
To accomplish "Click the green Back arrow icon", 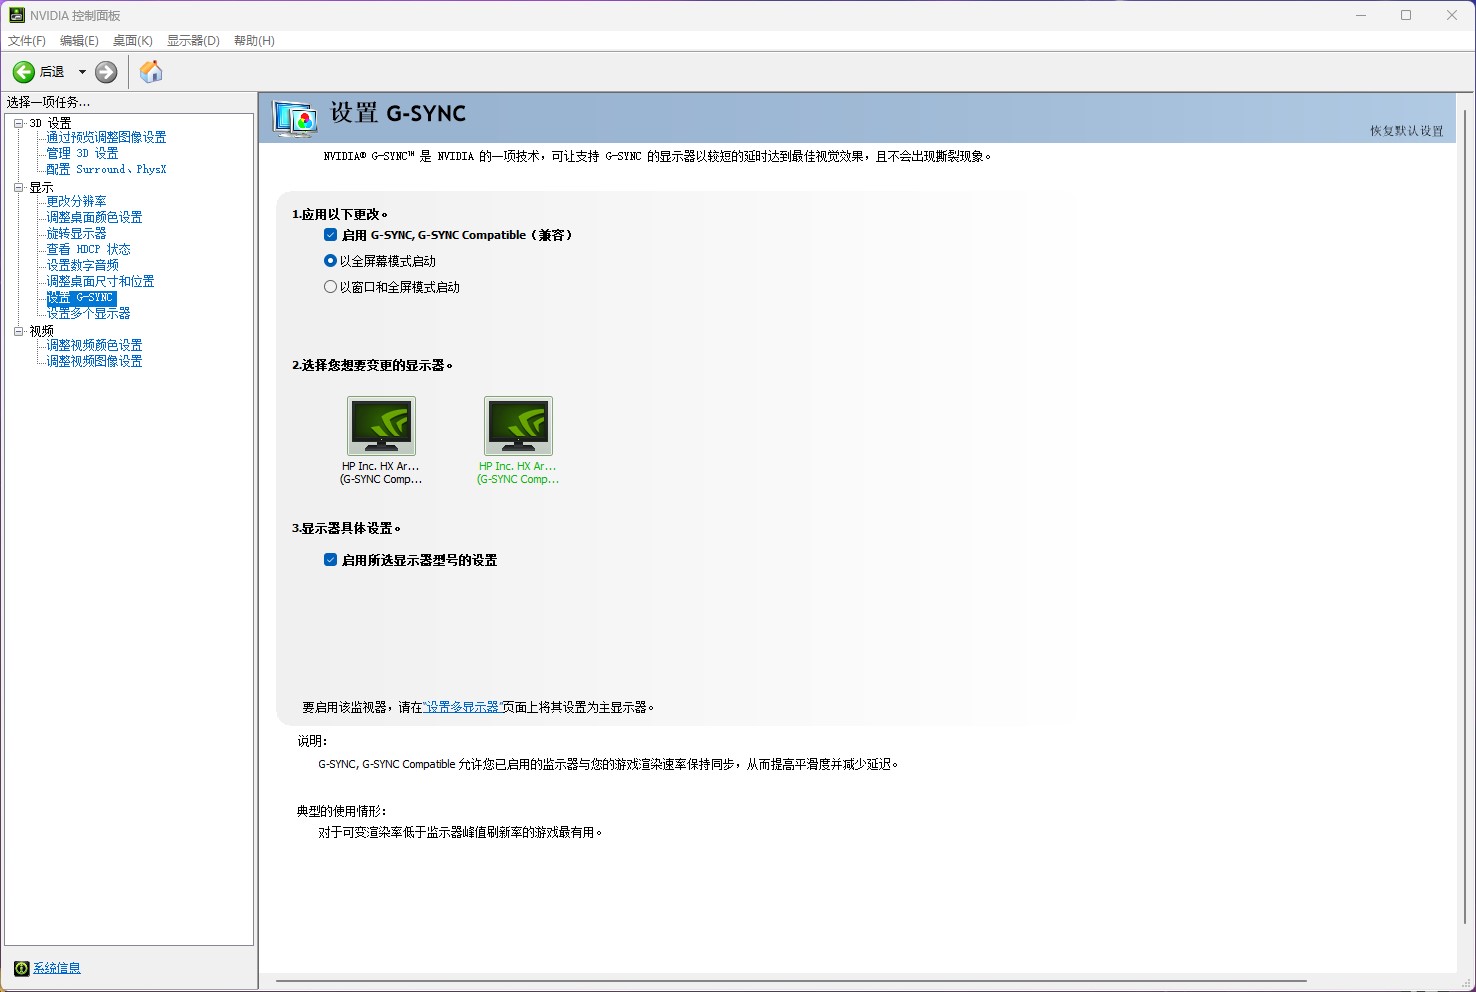I will (x=23, y=72).
